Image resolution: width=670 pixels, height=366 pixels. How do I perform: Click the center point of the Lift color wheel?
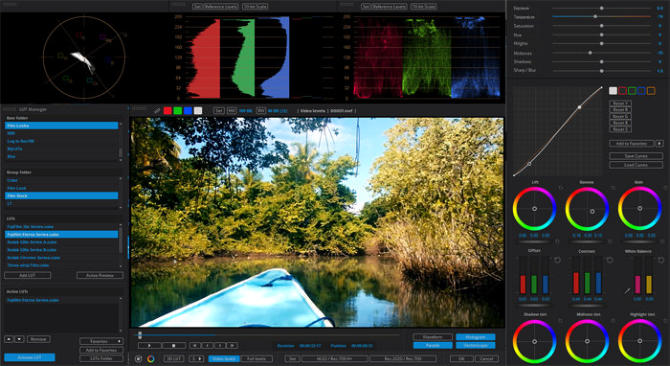click(x=534, y=209)
